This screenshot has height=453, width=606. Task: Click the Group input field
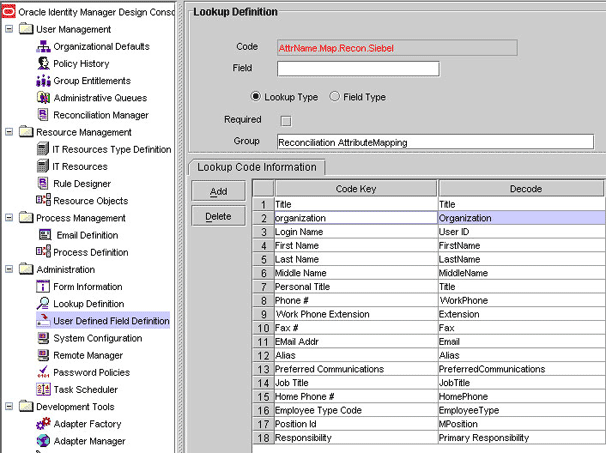[x=435, y=142]
